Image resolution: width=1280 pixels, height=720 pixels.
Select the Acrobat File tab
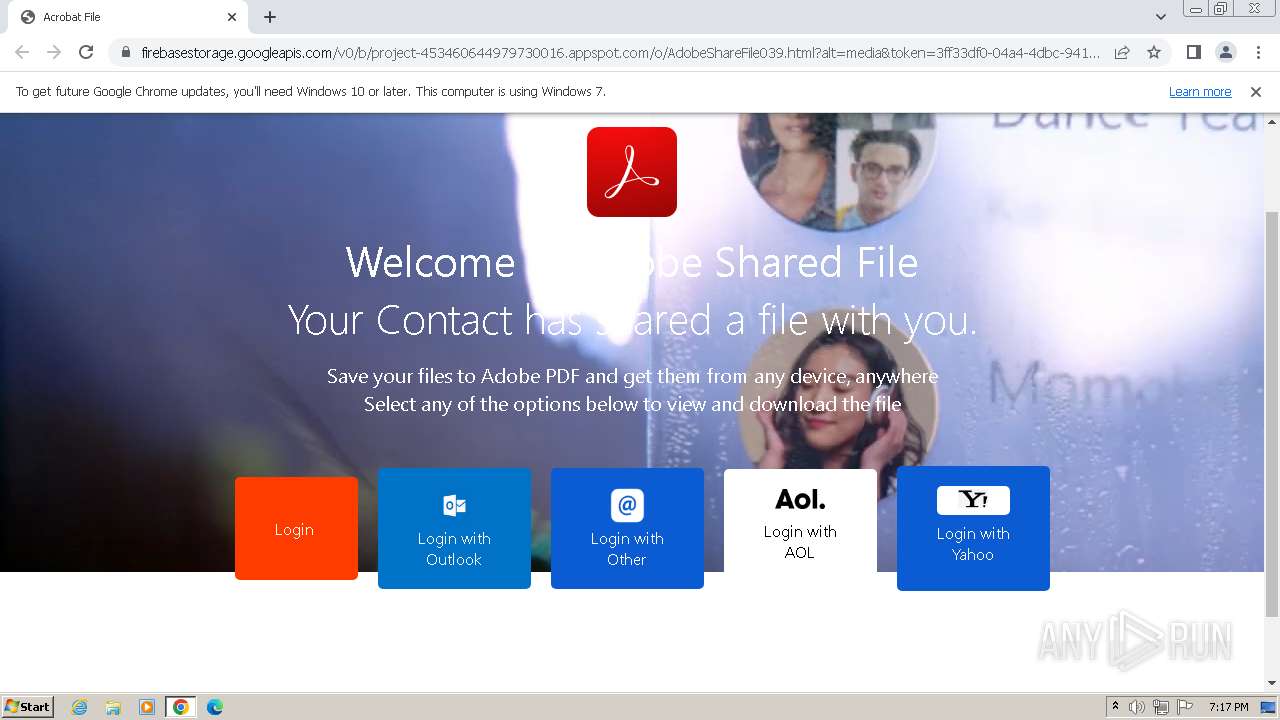tap(128, 17)
